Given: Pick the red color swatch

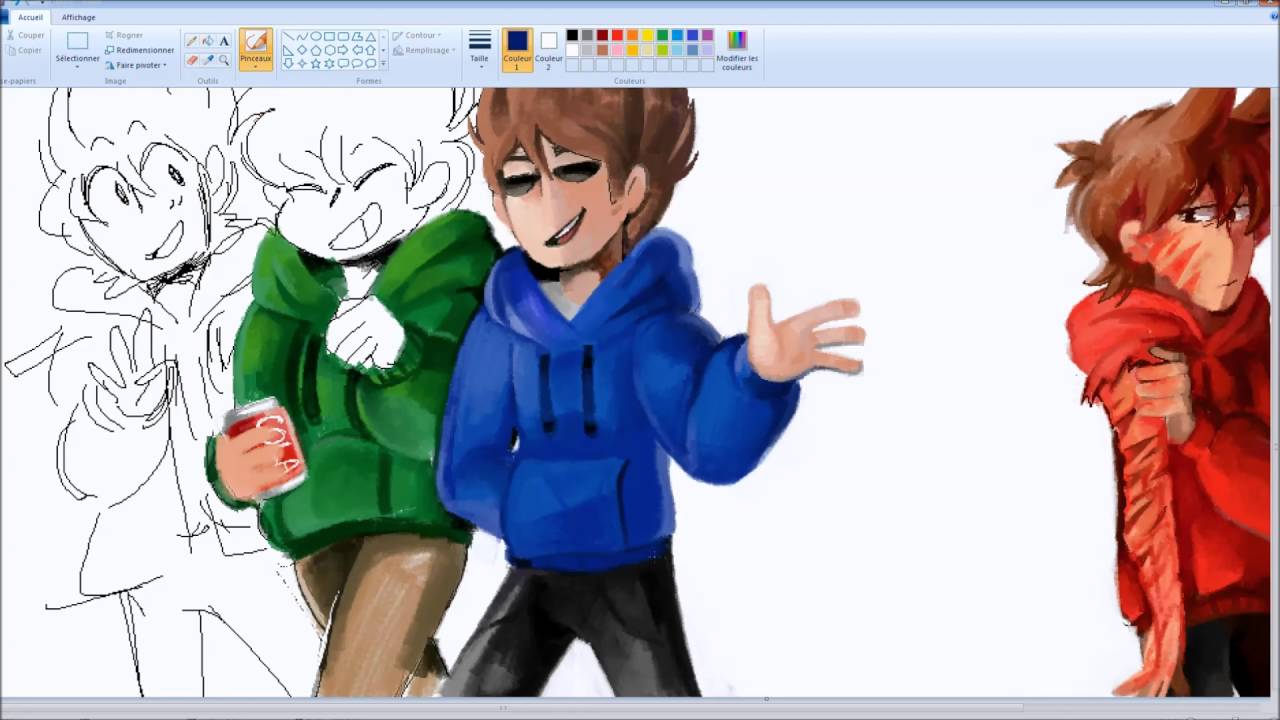Looking at the screenshot, I should (617, 35).
